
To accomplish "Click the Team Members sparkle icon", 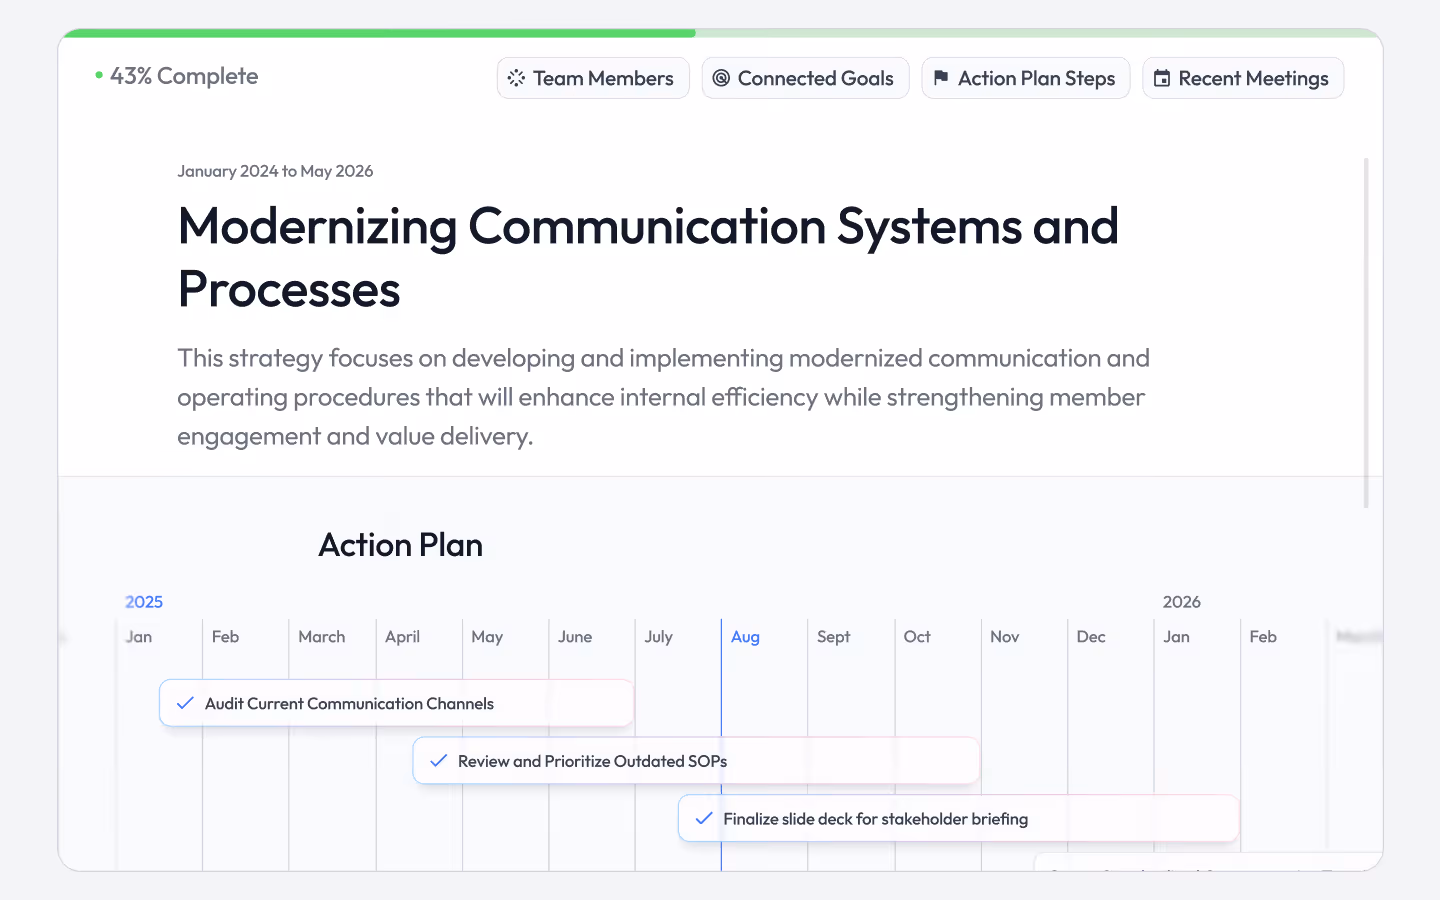I will [516, 78].
